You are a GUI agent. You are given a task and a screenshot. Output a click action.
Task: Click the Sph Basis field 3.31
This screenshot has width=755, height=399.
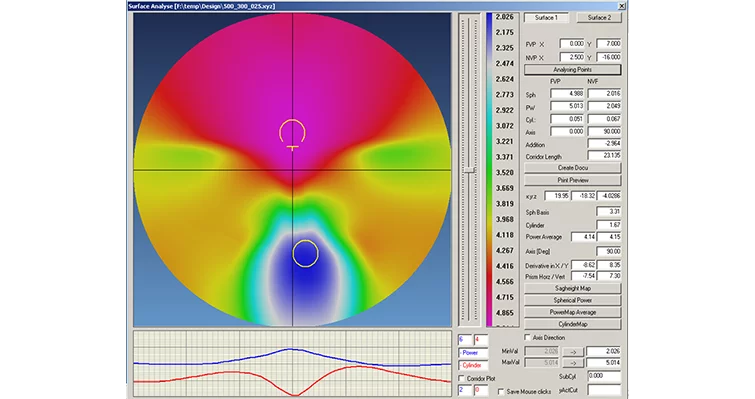pos(609,212)
